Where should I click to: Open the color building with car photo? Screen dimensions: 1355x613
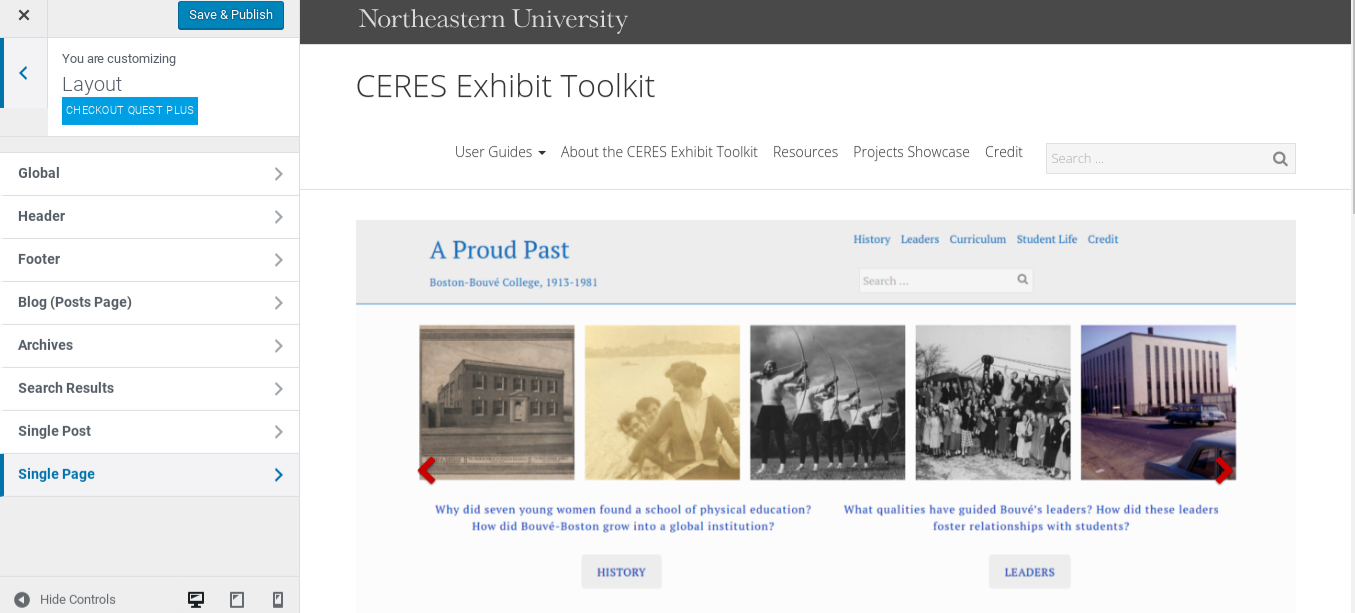pos(1158,402)
